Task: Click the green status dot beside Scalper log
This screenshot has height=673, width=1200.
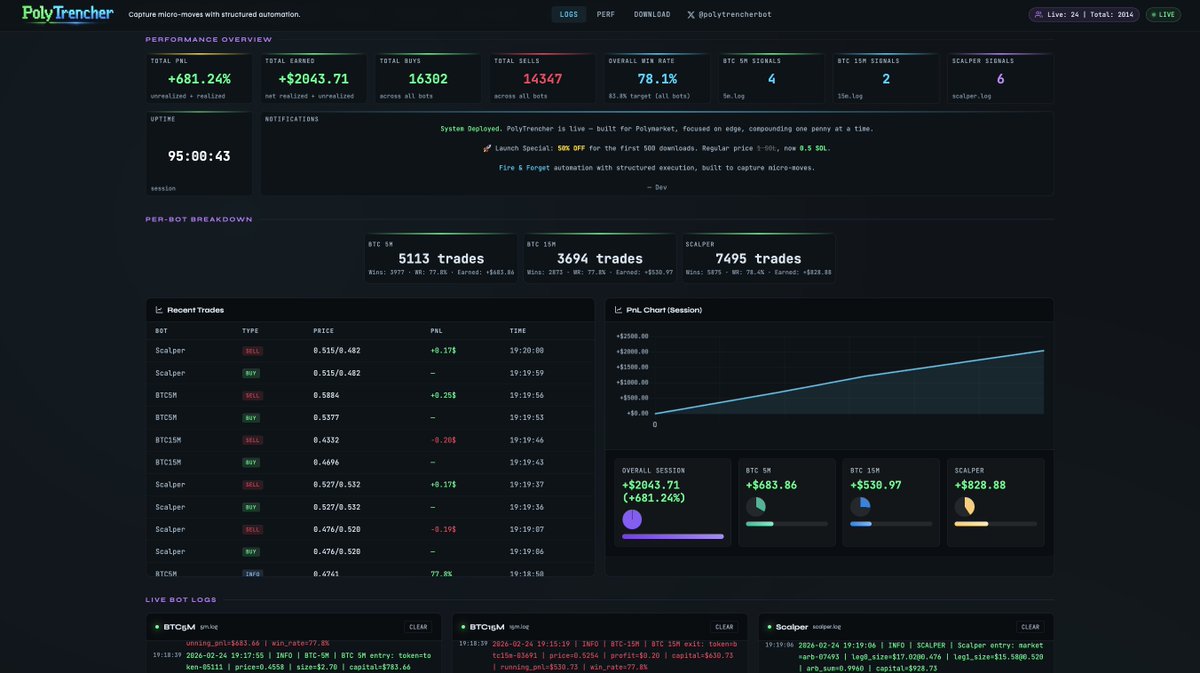Action: (768, 627)
